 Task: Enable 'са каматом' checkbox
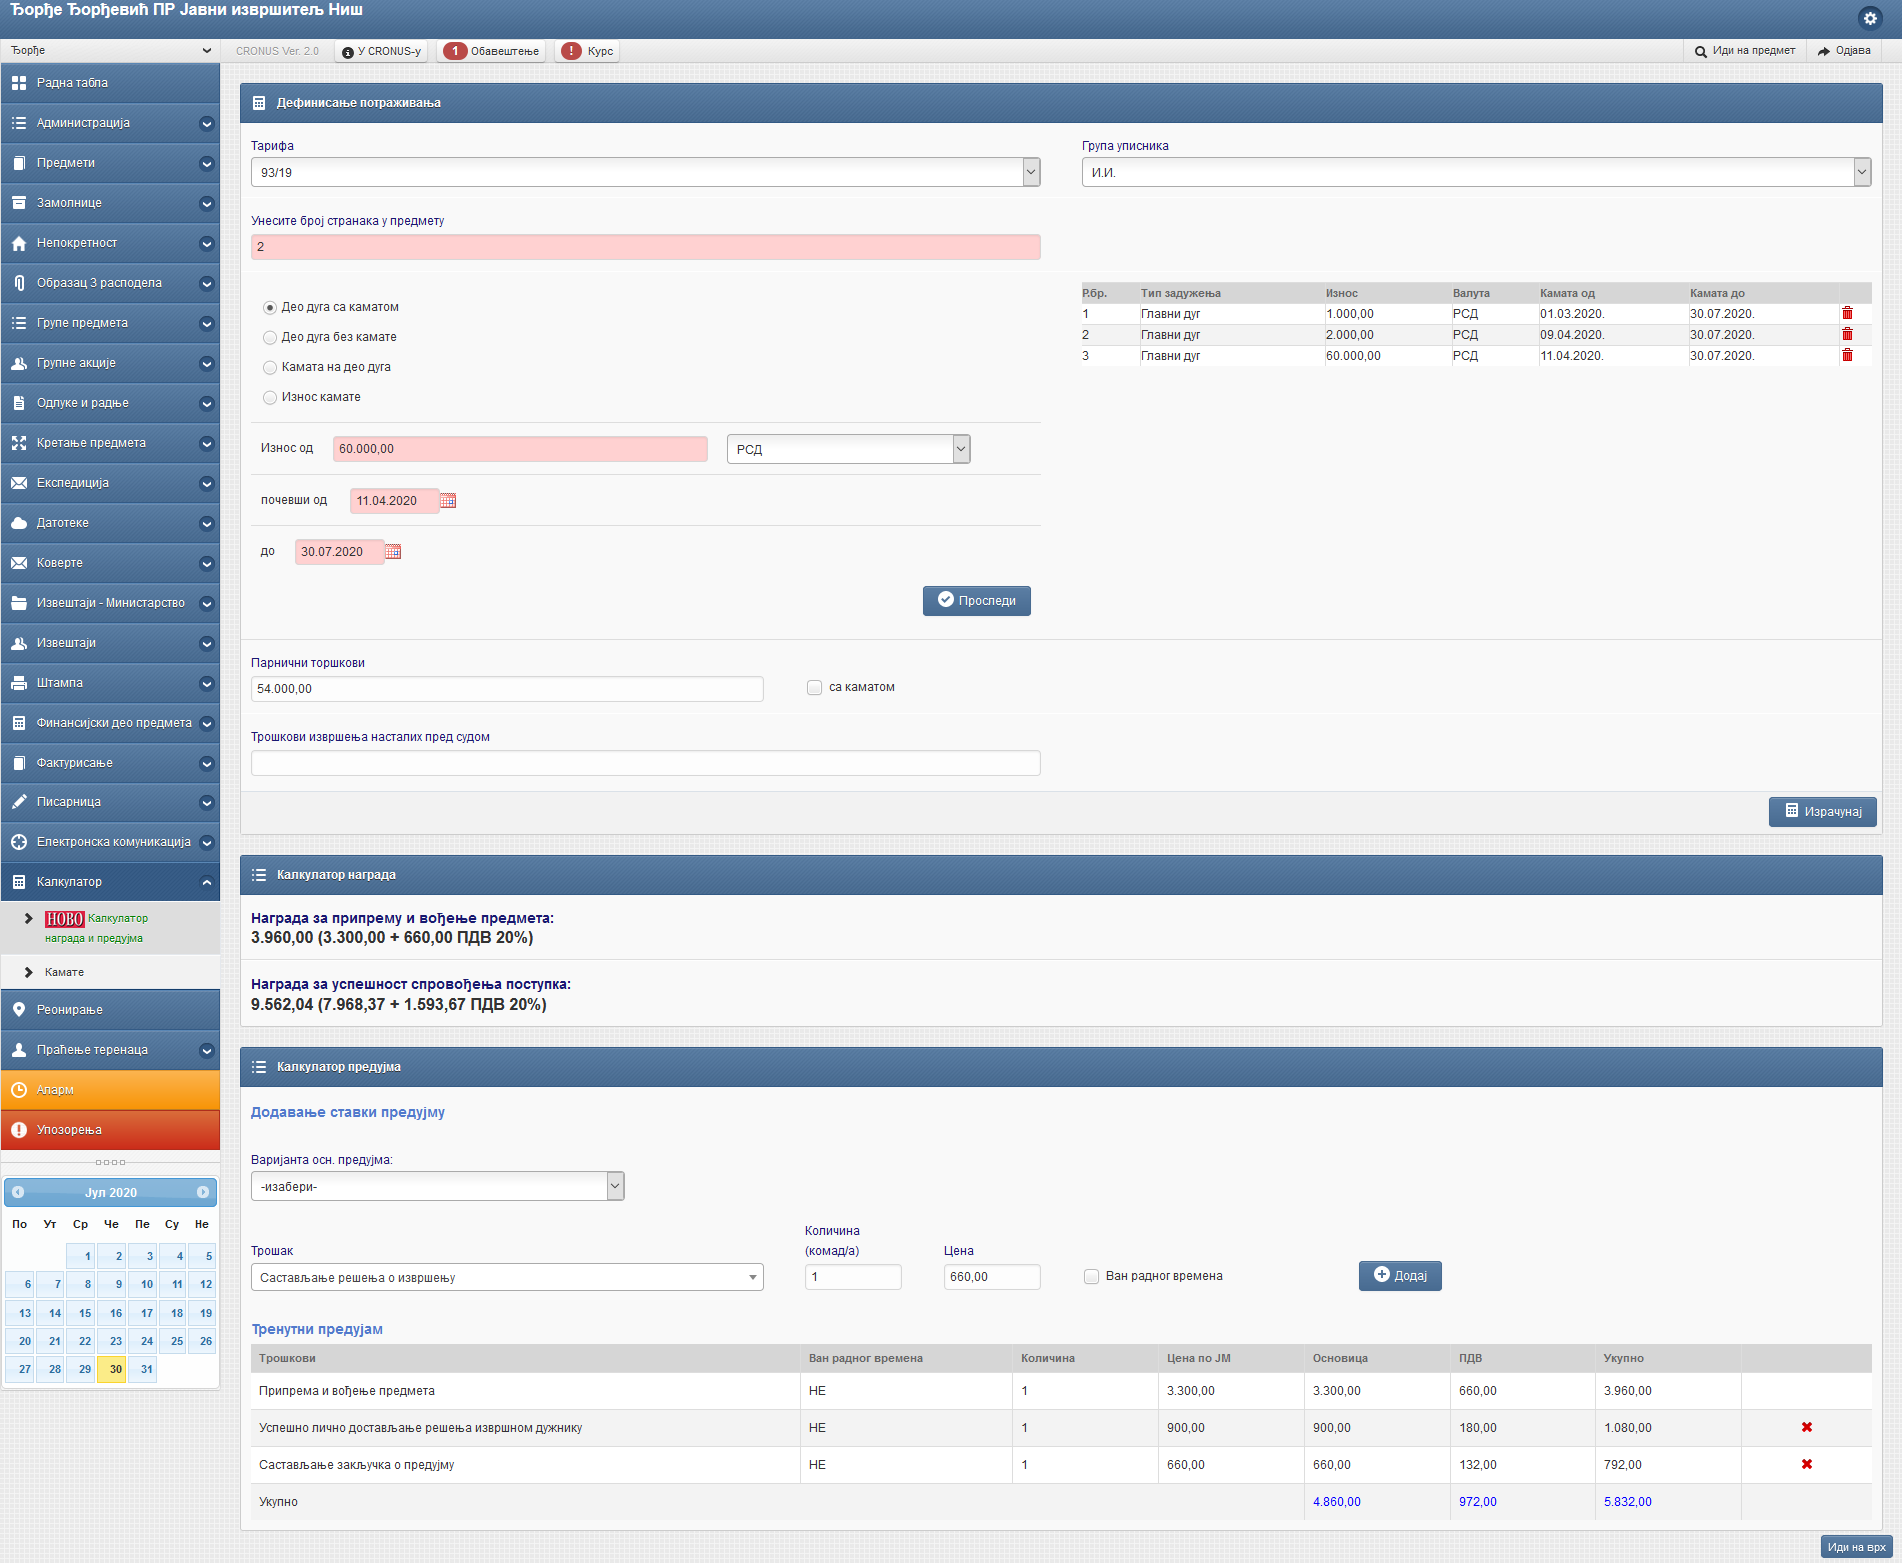(814, 688)
